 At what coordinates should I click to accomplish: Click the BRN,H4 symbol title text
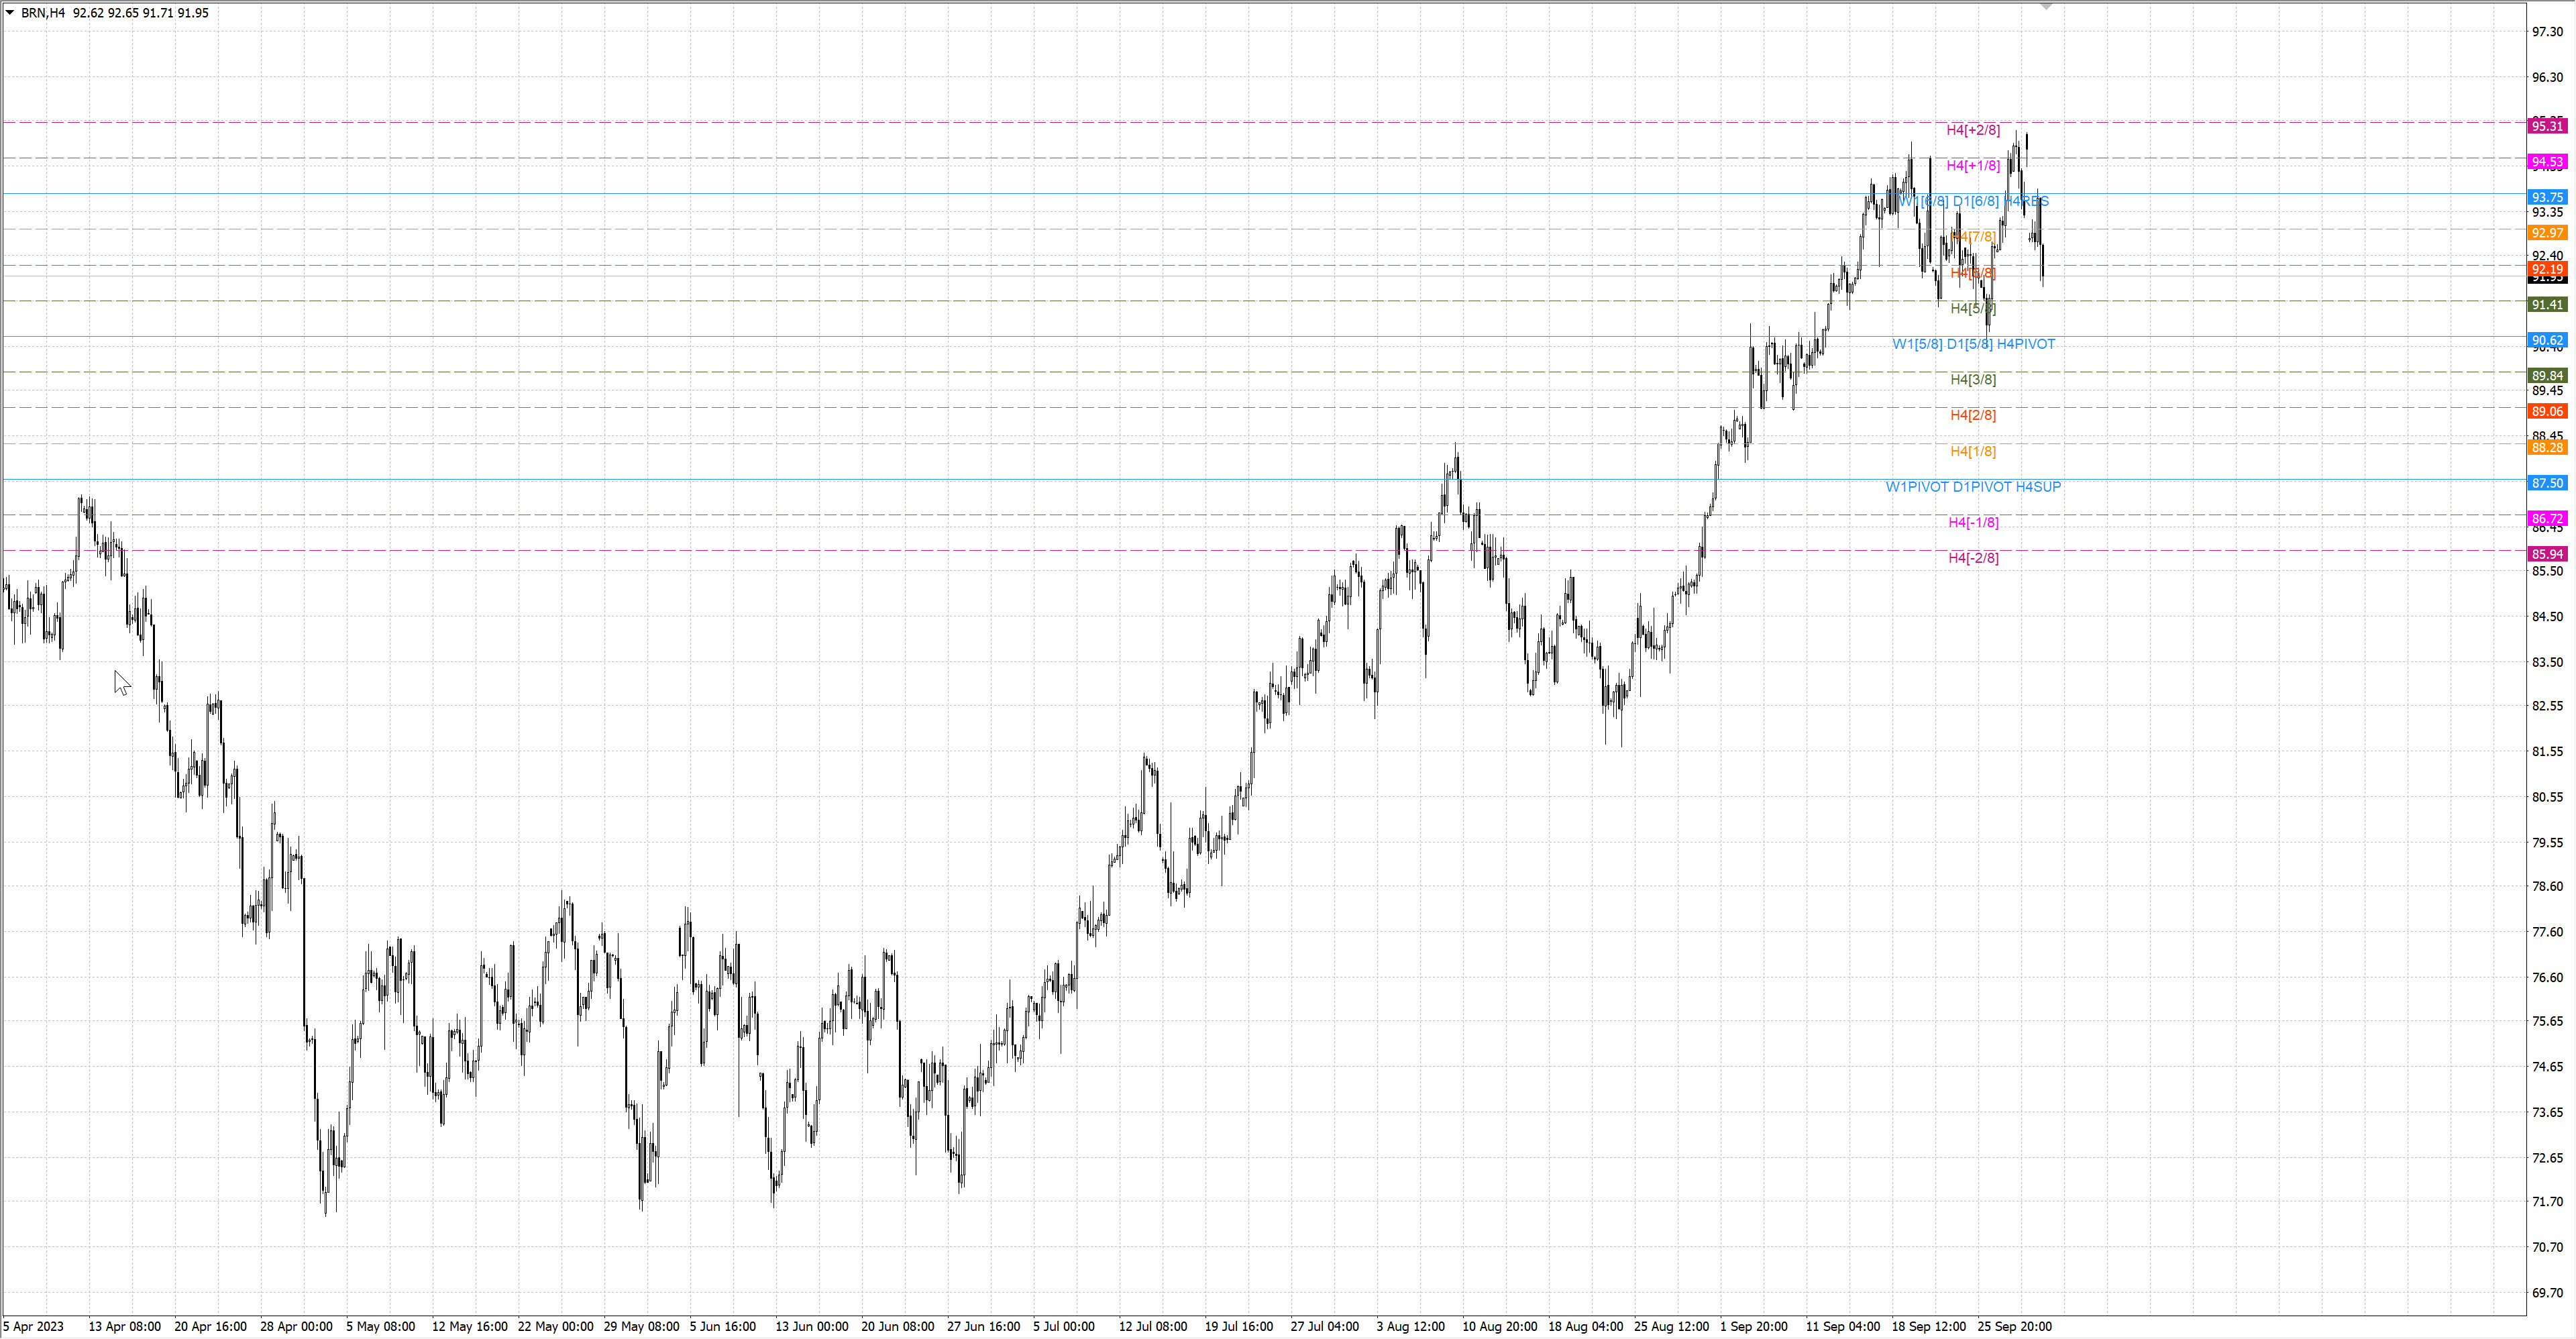[43, 13]
